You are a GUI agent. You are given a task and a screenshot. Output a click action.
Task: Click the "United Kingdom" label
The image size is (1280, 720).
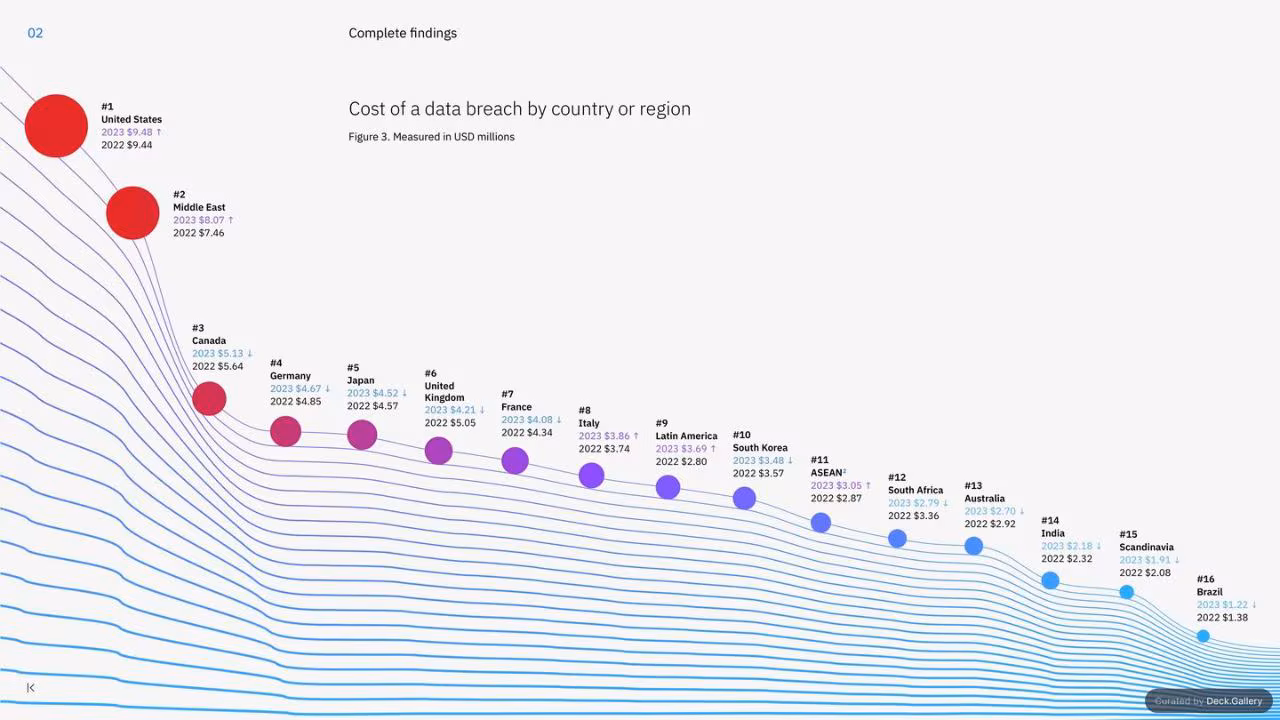(445, 392)
